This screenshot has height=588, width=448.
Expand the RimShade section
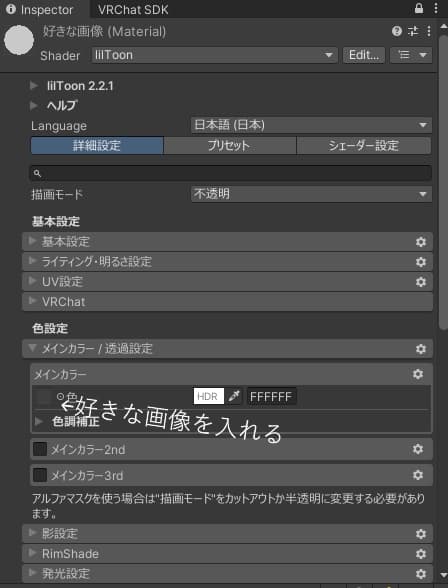pyautogui.click(x=227, y=554)
